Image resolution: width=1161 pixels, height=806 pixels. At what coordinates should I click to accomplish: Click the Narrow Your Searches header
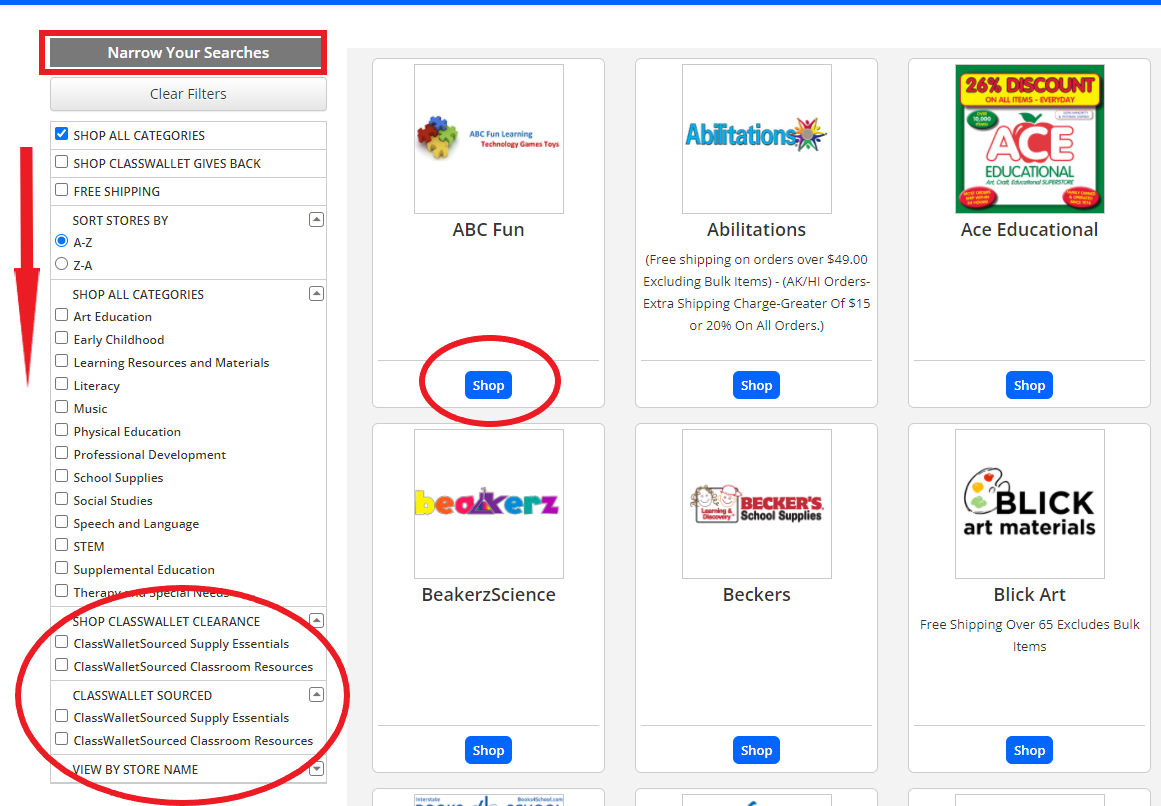[x=188, y=53]
